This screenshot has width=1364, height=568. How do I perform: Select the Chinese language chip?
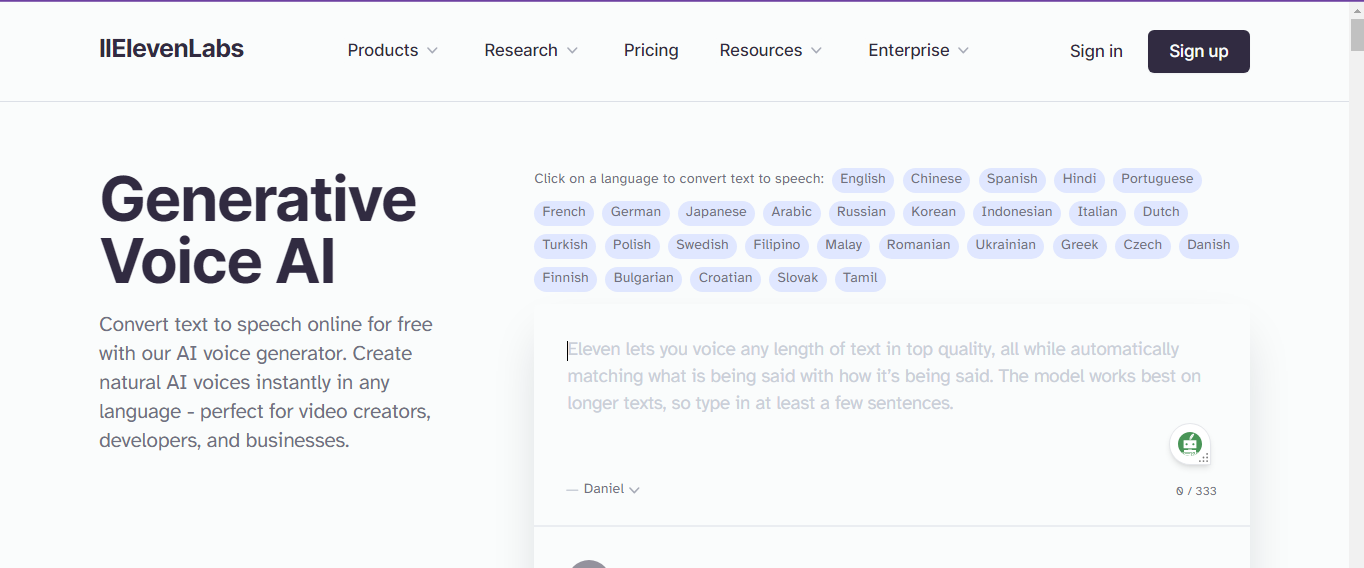pos(936,179)
